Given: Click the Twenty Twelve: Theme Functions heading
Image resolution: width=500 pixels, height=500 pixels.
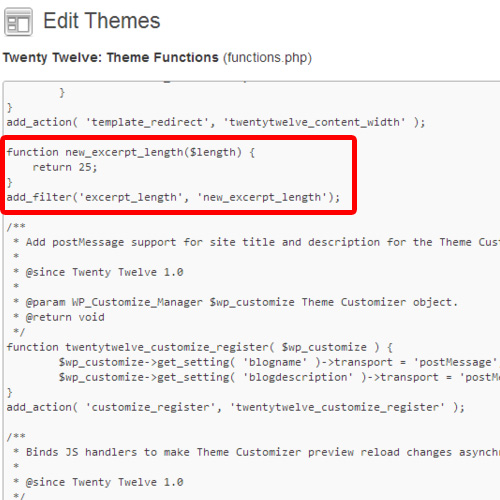Looking at the screenshot, I should pos(111,58).
